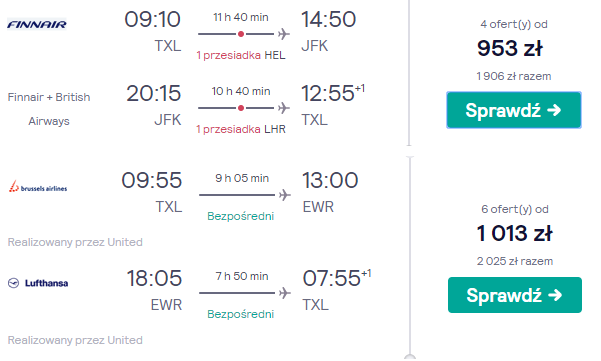The height and width of the screenshot is (361, 601).
Task: Click the '4 ofert(y) od' text
Action: click(514, 24)
